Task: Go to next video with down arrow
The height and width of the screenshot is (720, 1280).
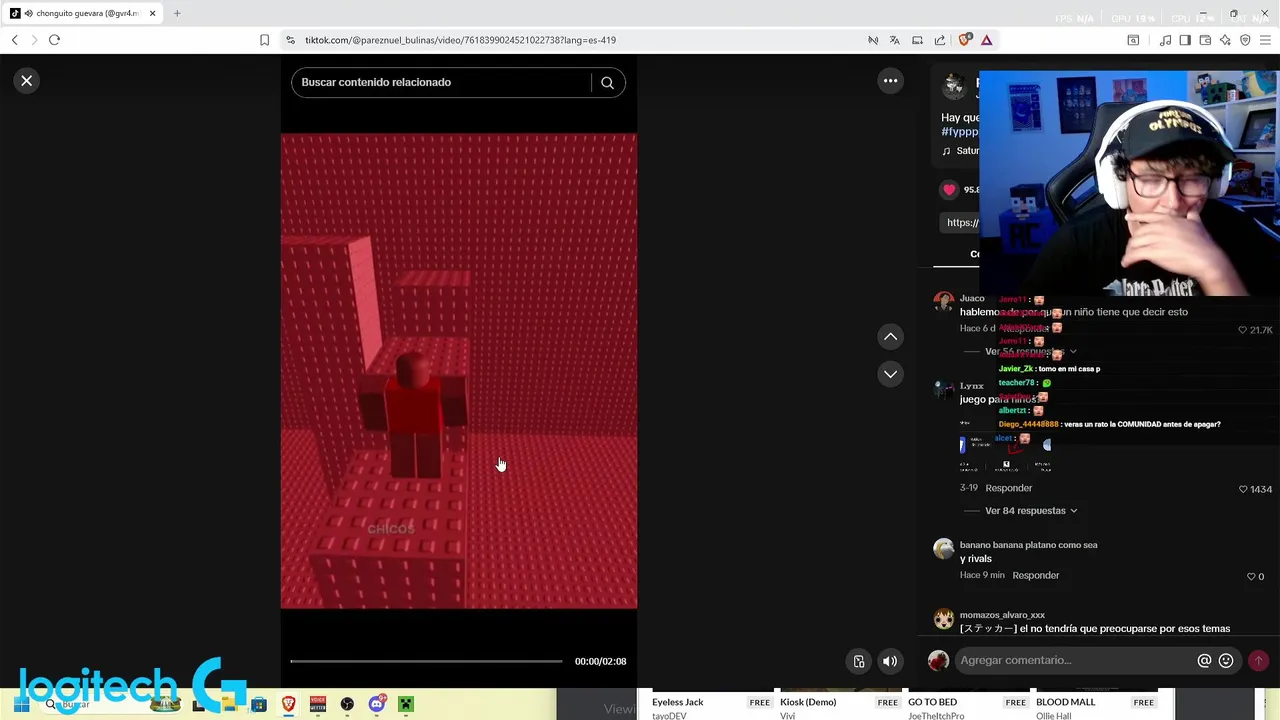Action: pos(890,374)
